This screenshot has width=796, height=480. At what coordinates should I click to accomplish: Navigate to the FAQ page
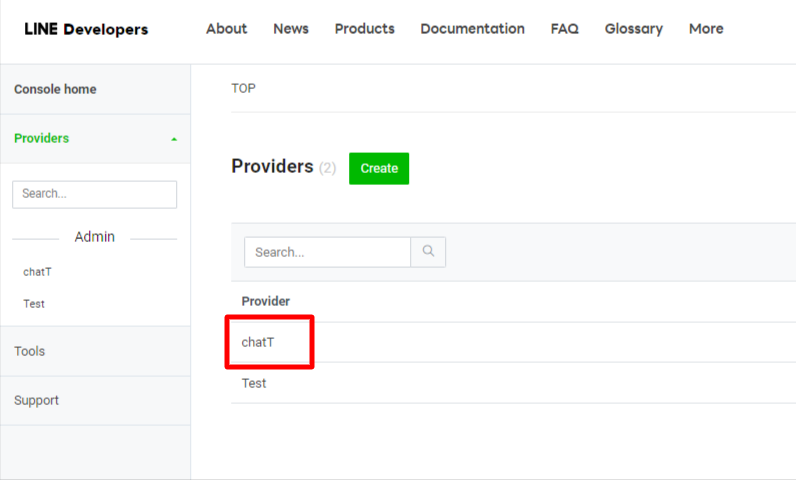pos(564,29)
